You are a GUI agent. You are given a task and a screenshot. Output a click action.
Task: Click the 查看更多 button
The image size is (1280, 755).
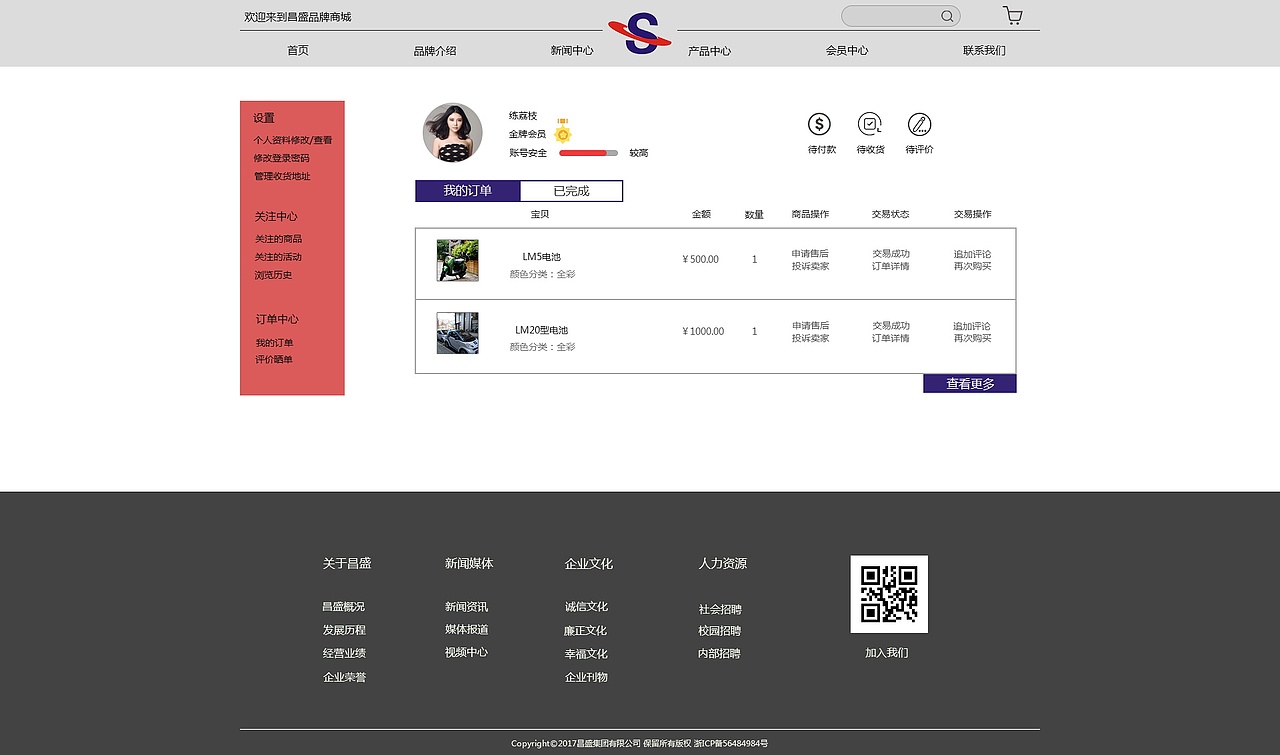[969, 383]
